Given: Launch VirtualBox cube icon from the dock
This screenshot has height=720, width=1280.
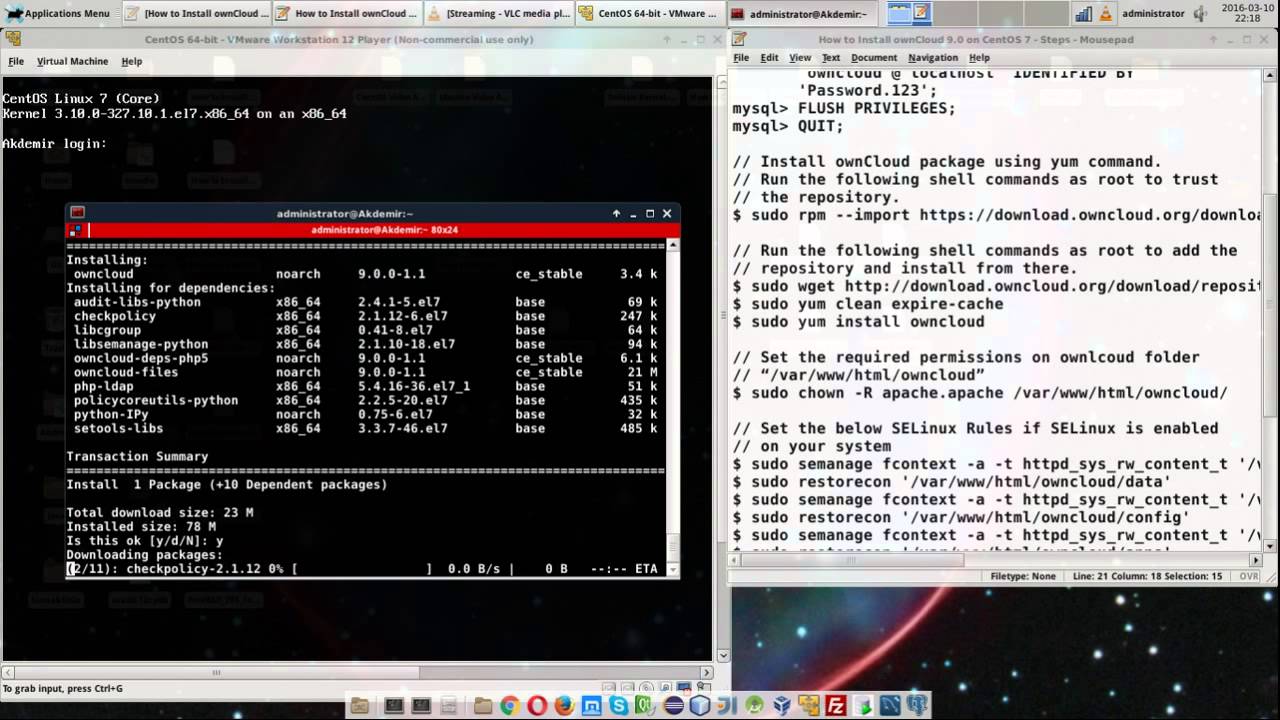Looking at the screenshot, I should (782, 705).
